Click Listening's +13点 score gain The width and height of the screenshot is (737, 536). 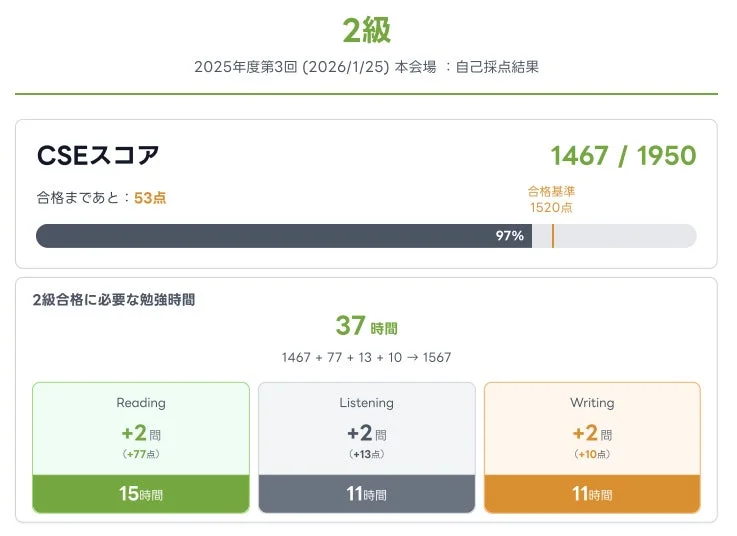point(366,455)
